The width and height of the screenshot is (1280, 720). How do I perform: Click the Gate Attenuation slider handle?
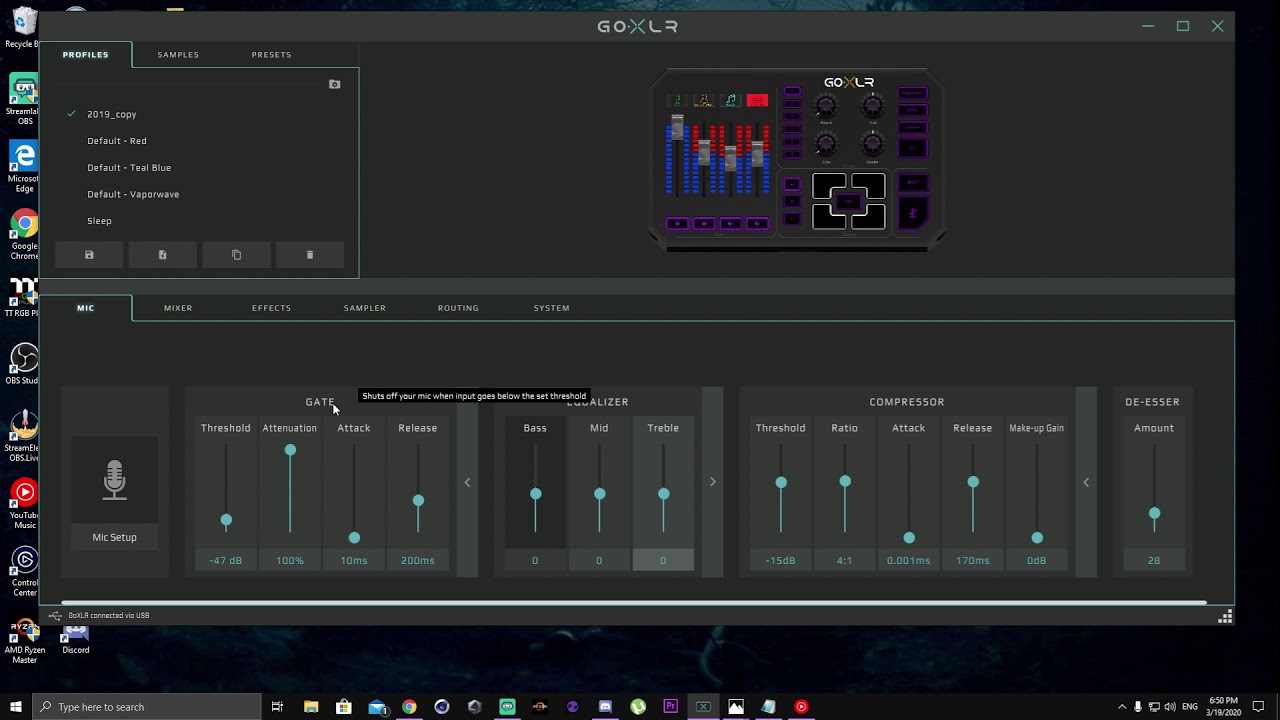290,450
